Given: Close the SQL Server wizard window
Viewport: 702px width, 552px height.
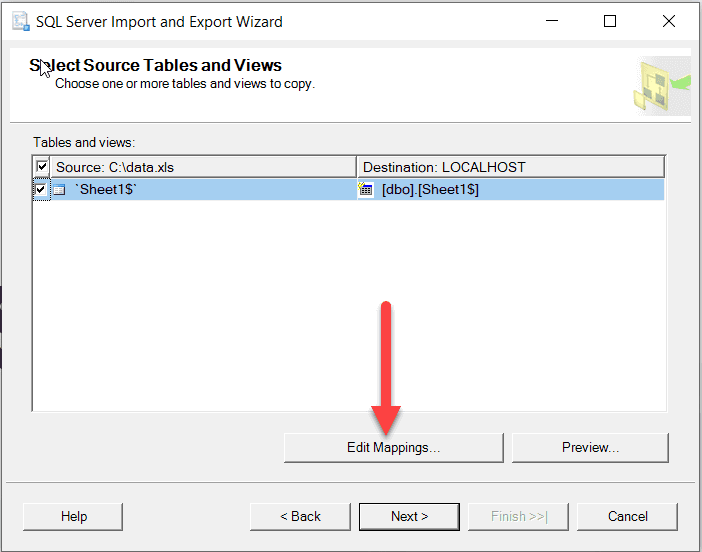Looking at the screenshot, I should 668,21.
